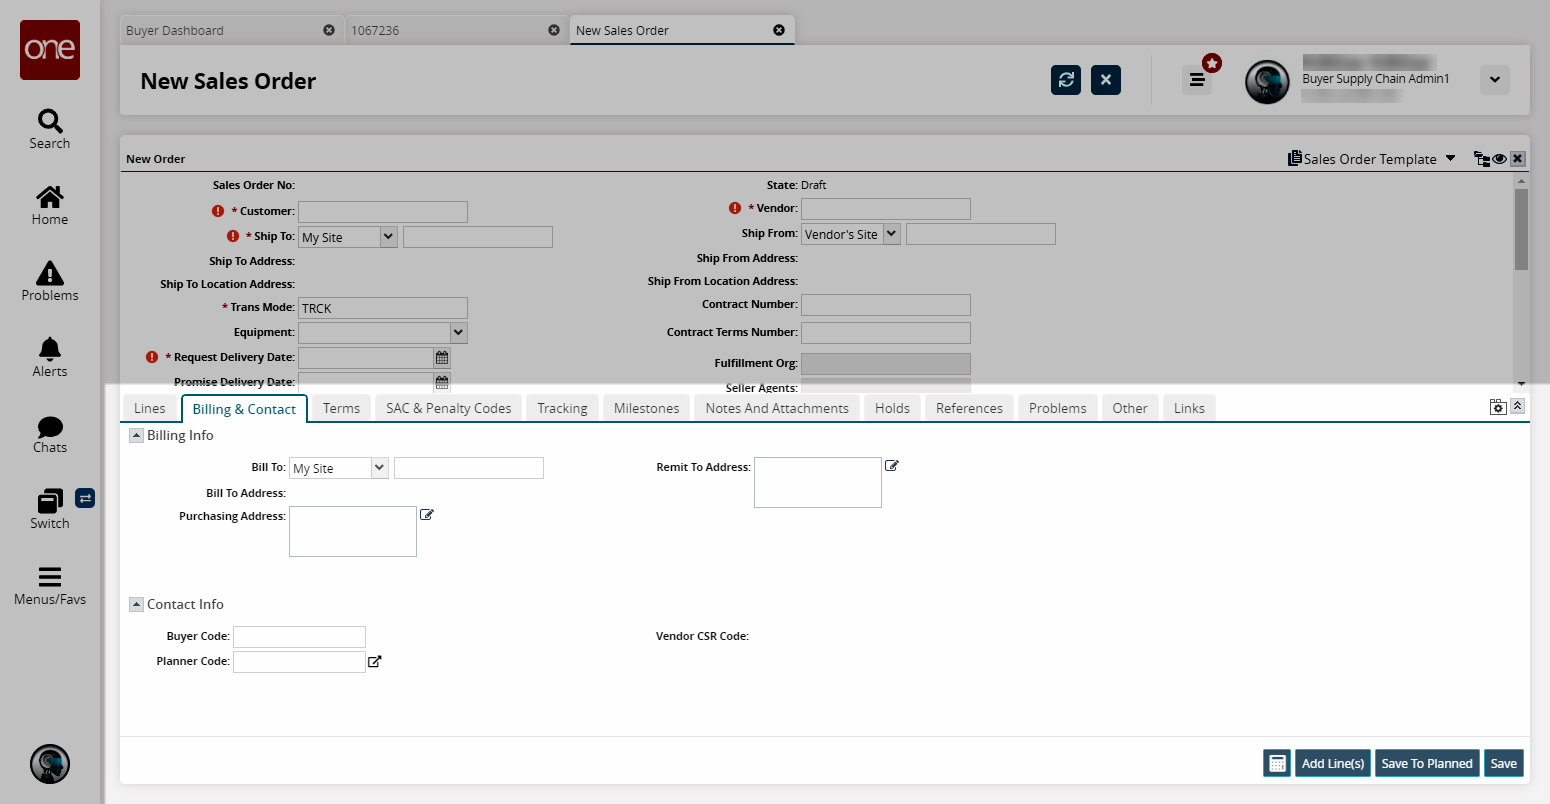Screen dimensions: 1550x804
Task: Click the Customer required-field error icon
Action: 217,211
